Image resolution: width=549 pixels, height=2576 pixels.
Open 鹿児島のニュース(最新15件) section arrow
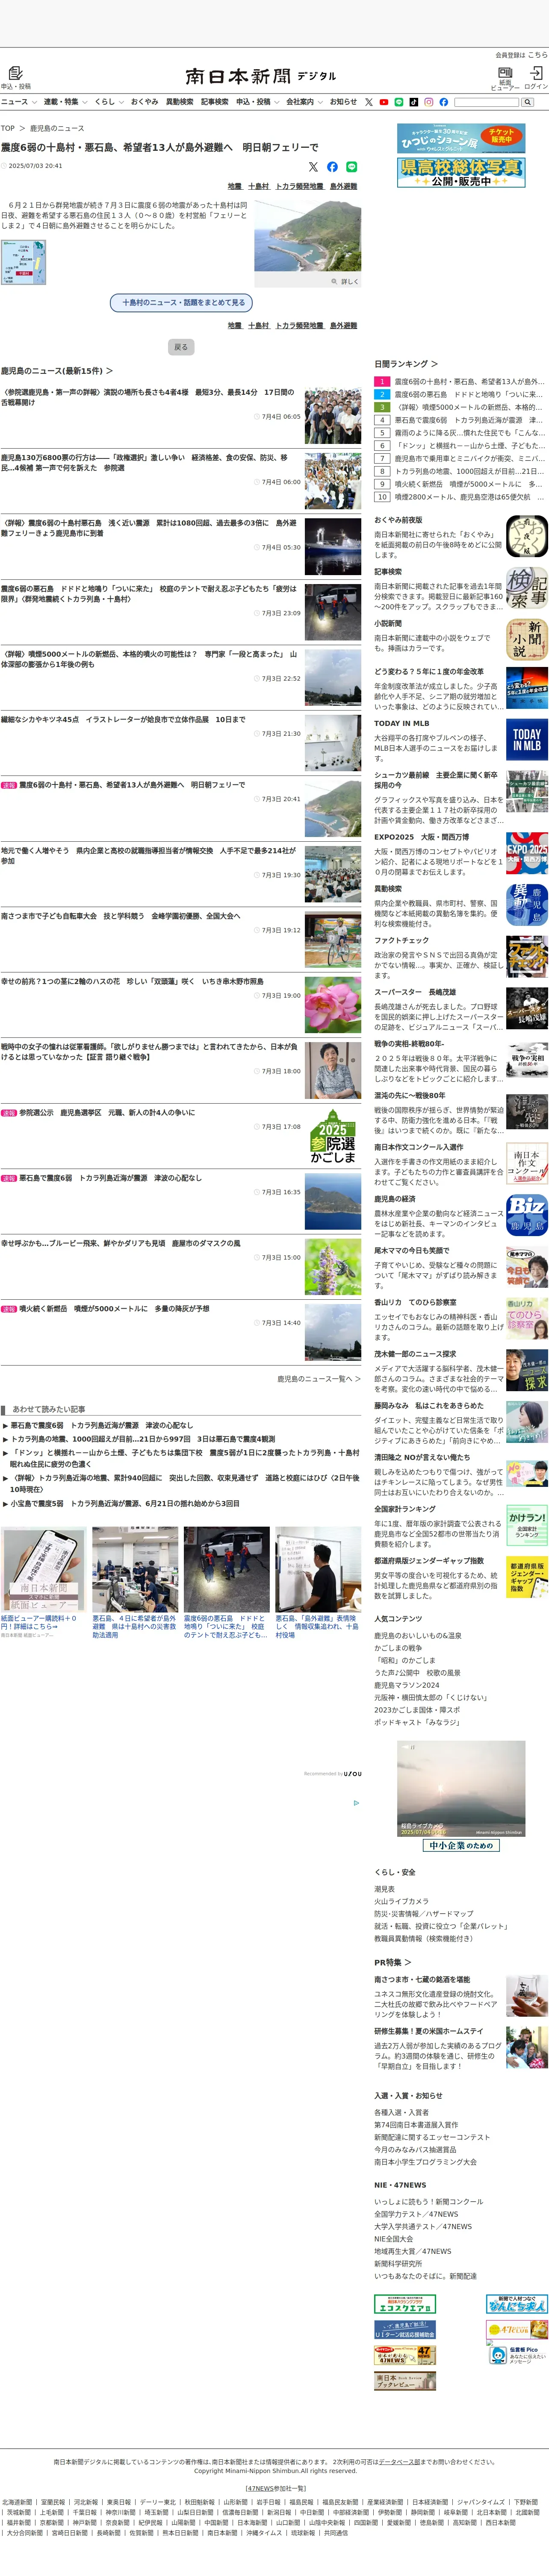tap(109, 371)
